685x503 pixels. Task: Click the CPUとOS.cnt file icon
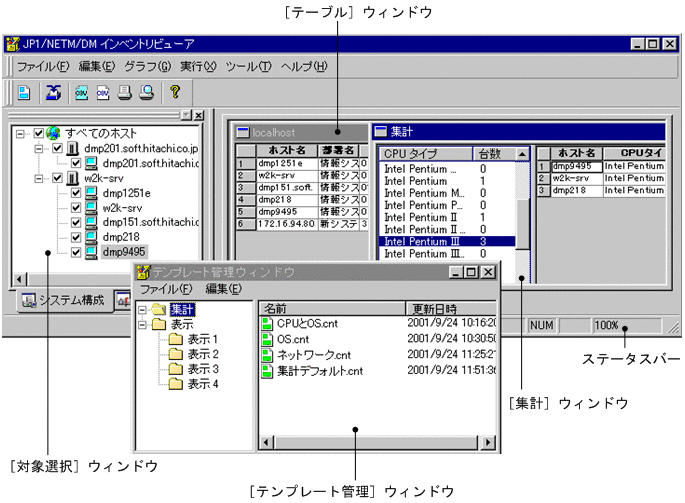click(267, 323)
